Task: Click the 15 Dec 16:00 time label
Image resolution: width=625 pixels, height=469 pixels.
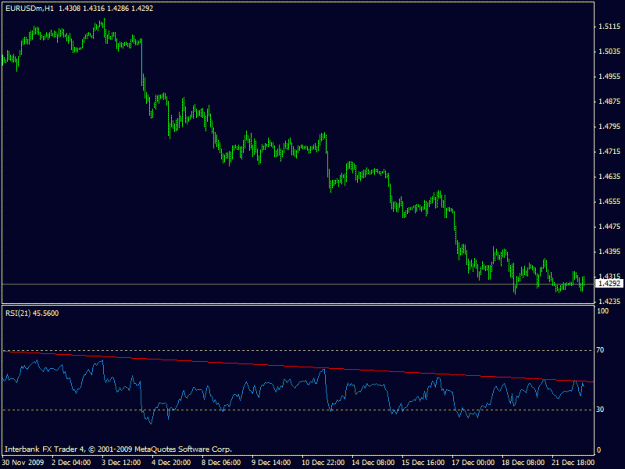Action: point(423,462)
